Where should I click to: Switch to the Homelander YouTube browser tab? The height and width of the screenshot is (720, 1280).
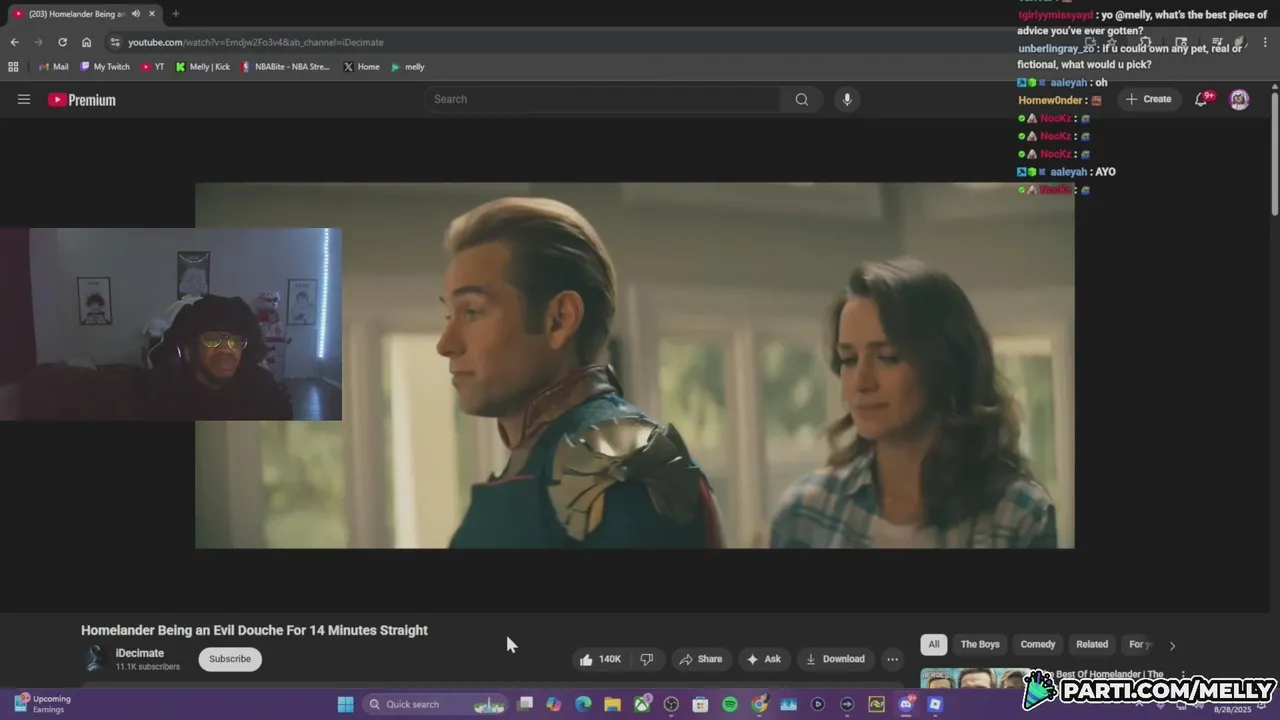tap(78, 14)
